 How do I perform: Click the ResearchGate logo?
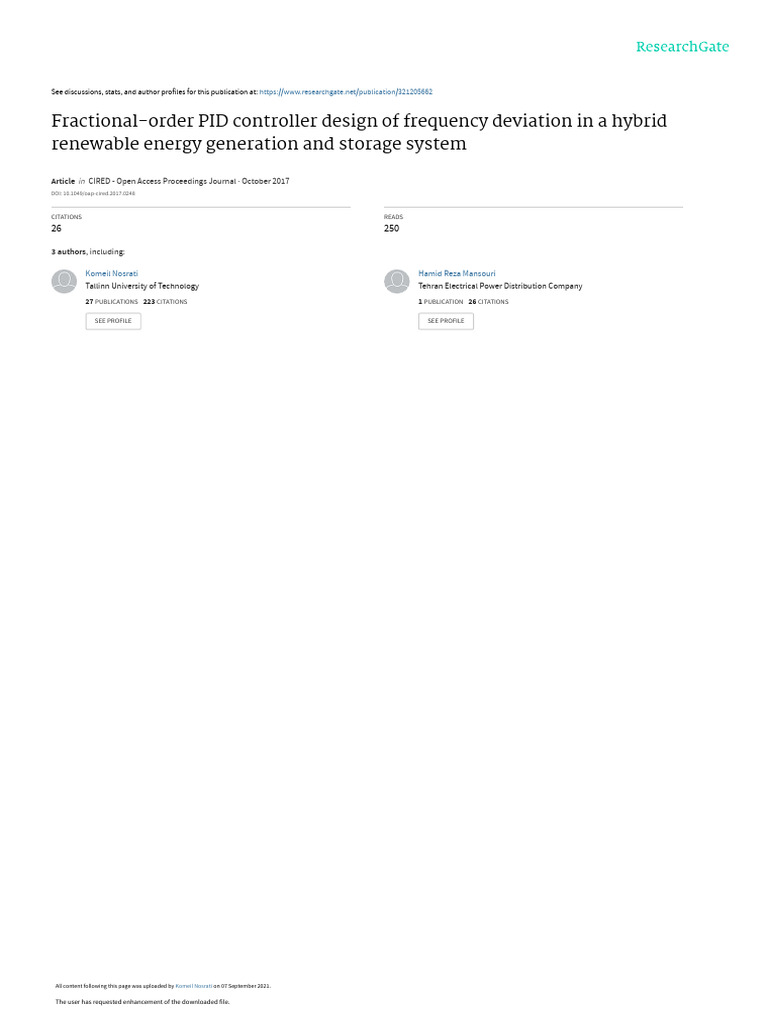click(682, 47)
